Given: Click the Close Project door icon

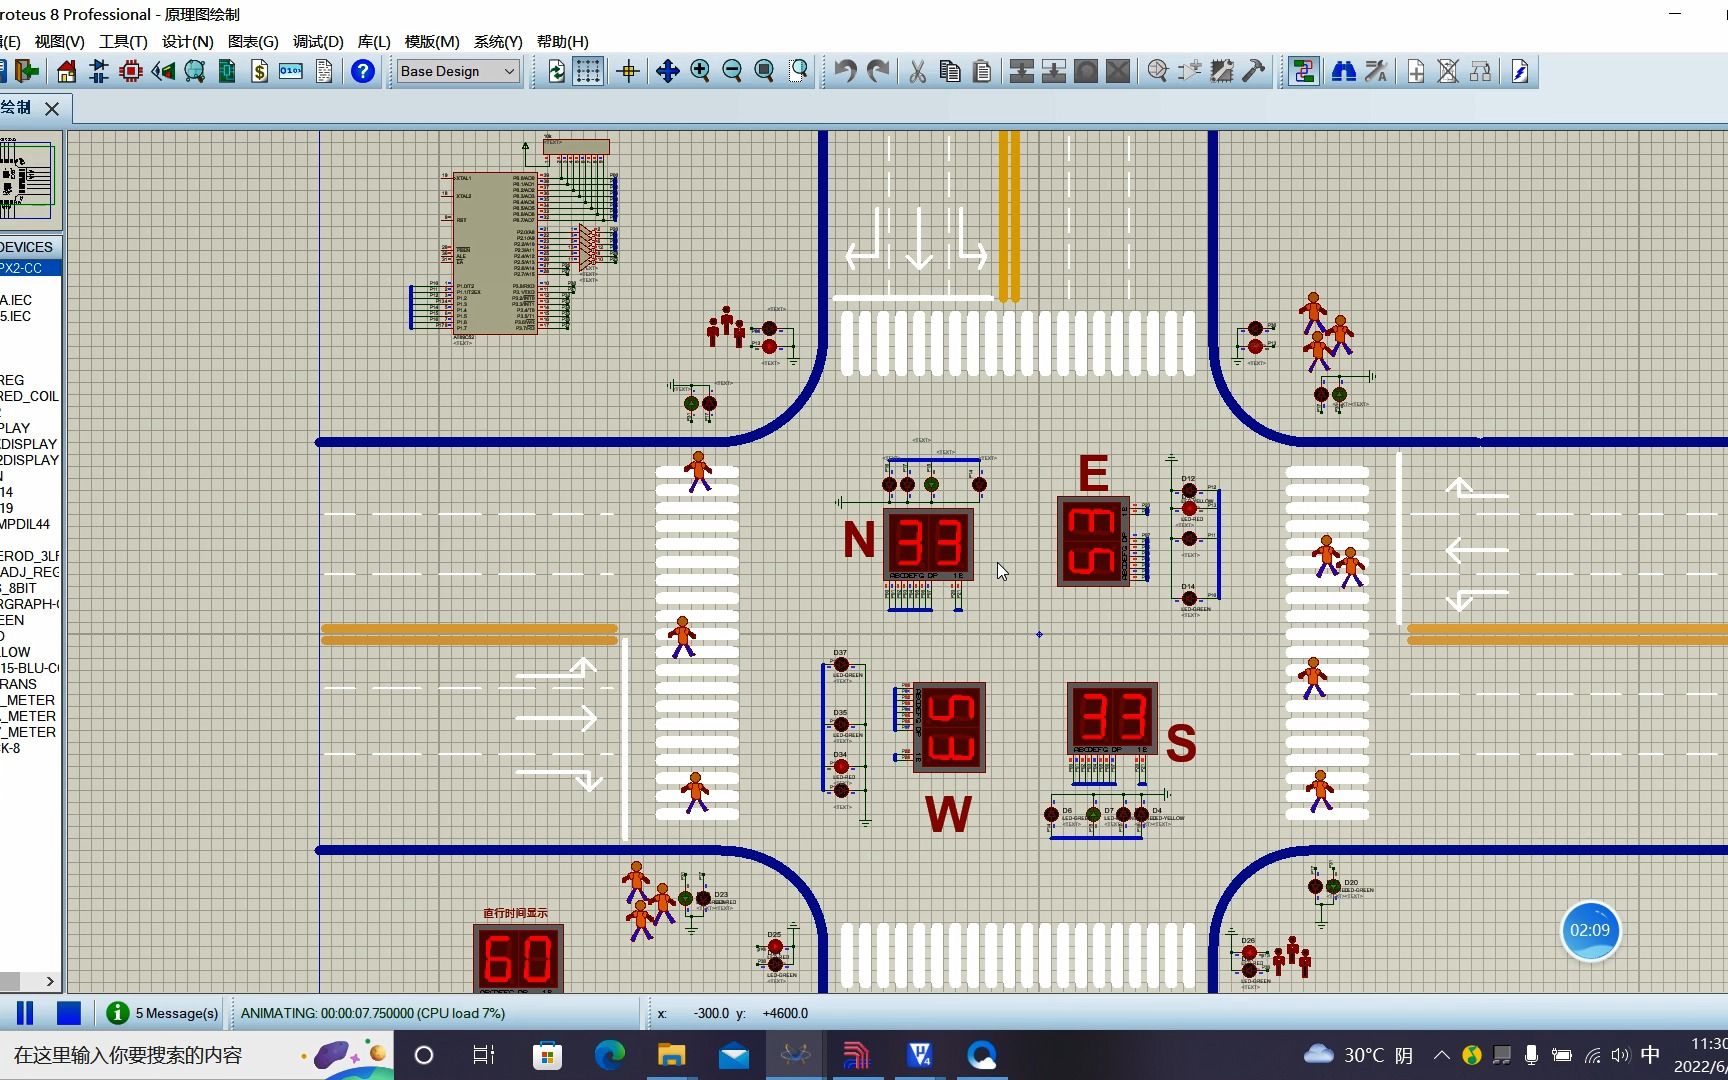Looking at the screenshot, I should click(28, 71).
